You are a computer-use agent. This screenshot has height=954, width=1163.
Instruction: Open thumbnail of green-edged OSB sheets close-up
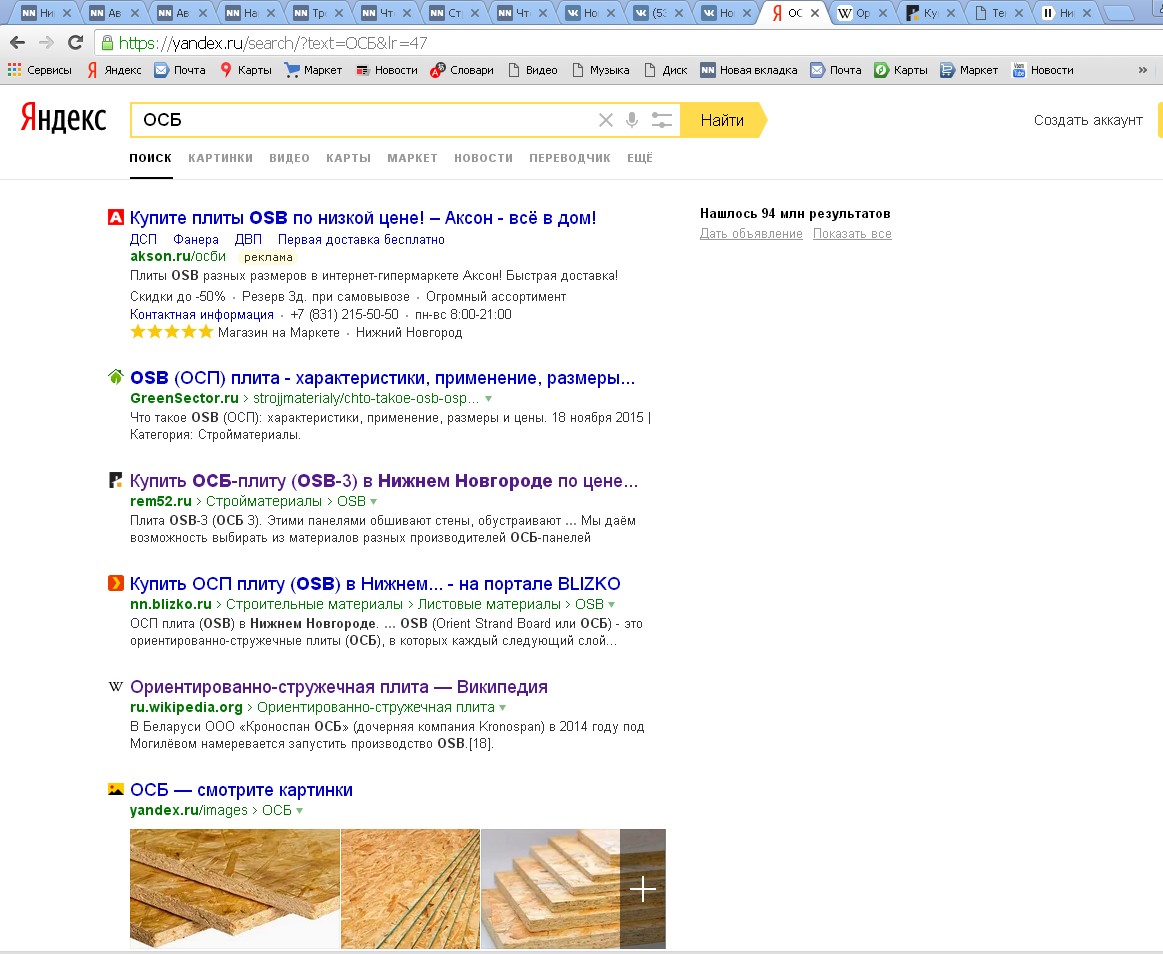(410, 889)
